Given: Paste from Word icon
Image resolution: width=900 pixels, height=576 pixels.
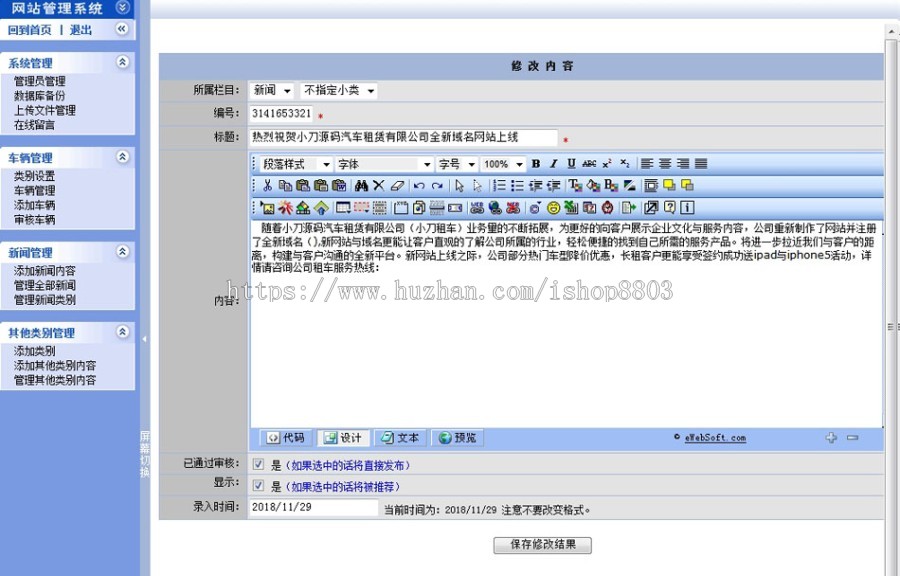Looking at the screenshot, I should click(x=339, y=185).
